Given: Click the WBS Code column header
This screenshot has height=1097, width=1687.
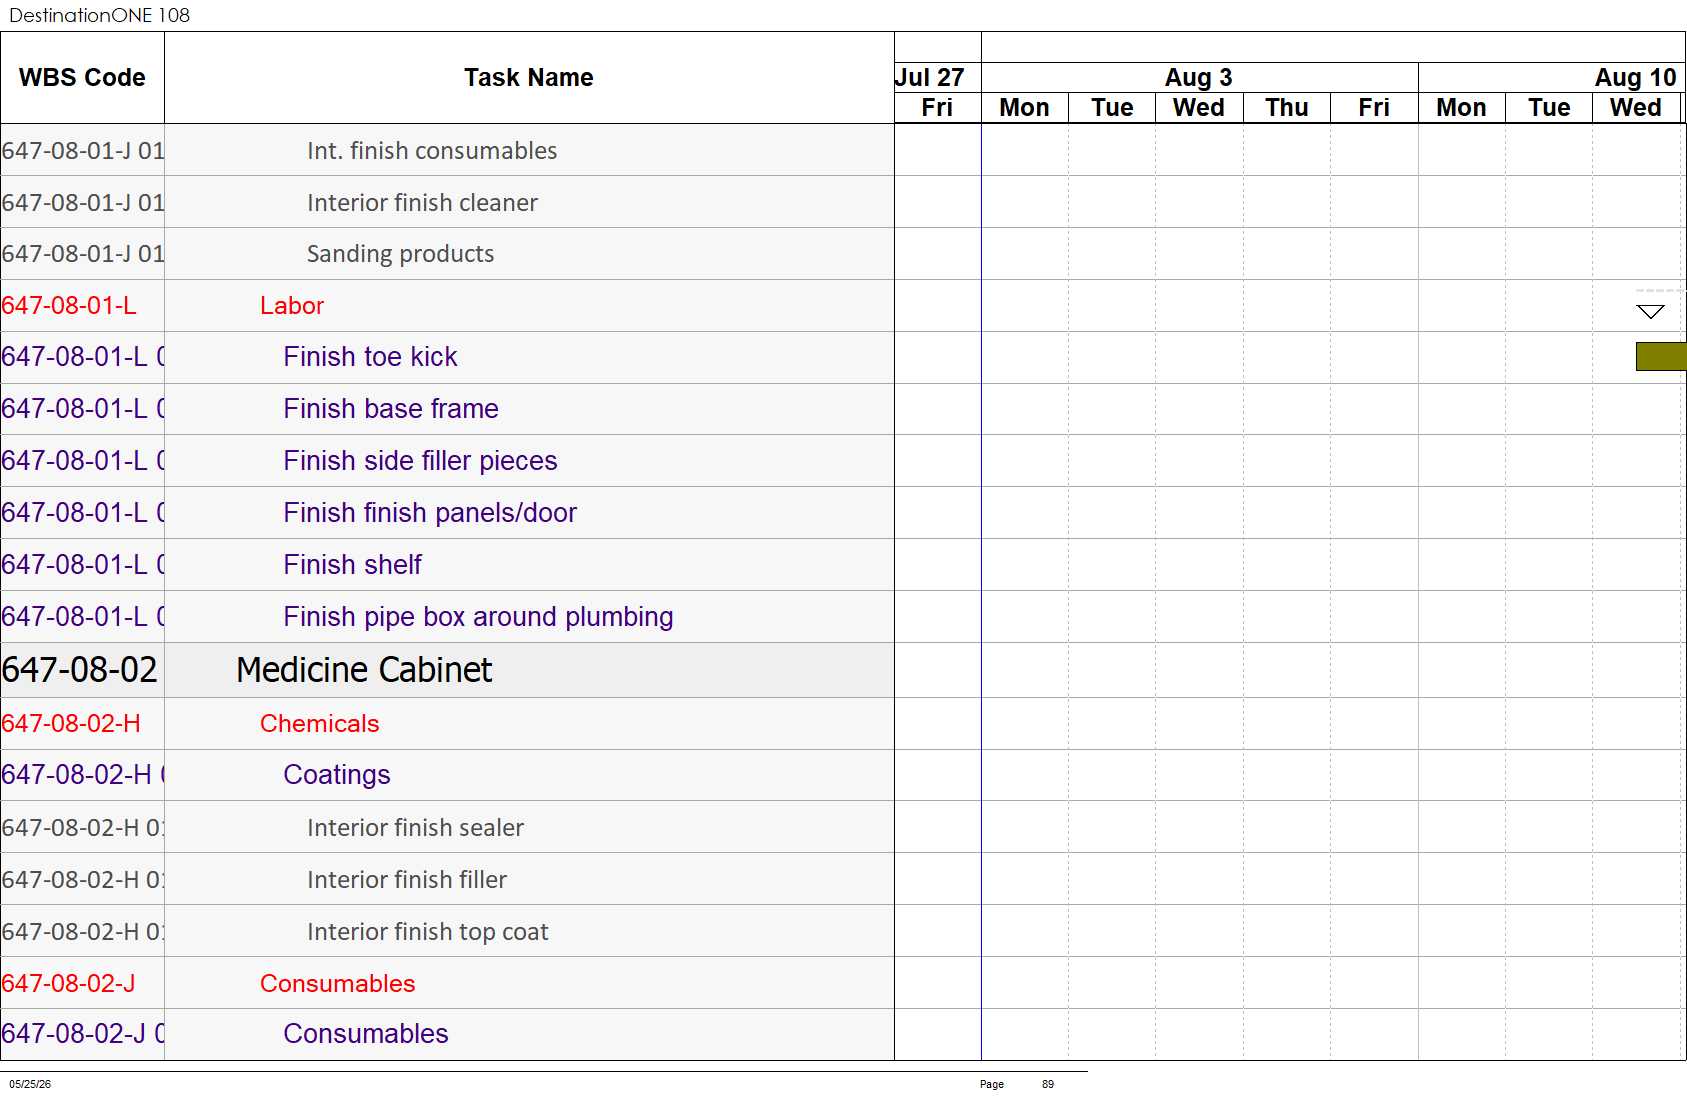Looking at the screenshot, I should pyautogui.click(x=82, y=77).
